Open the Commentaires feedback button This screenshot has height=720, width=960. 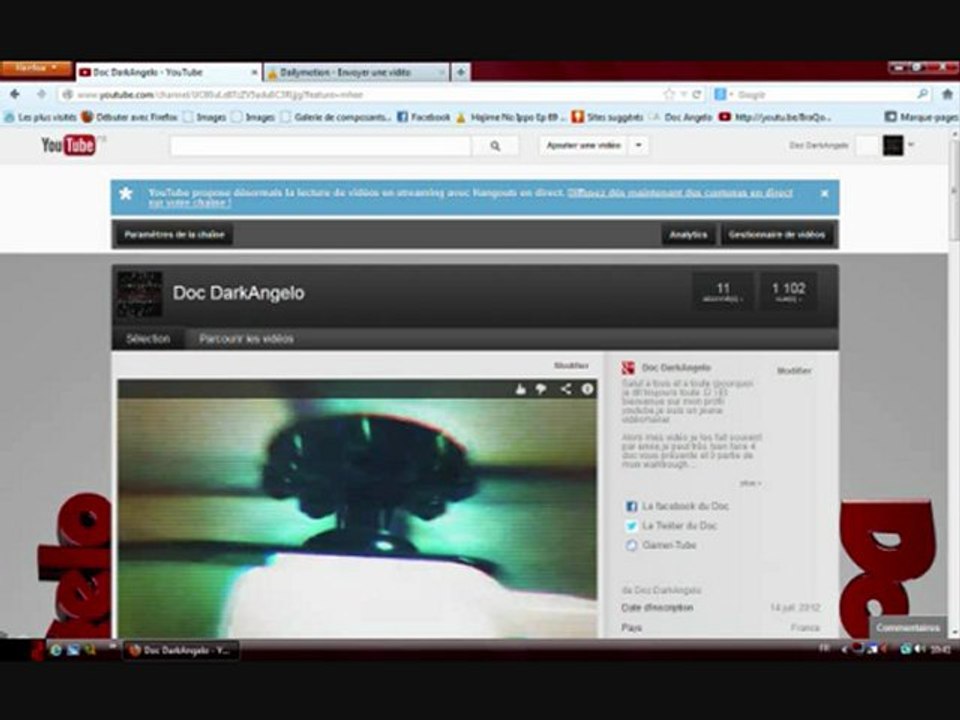[907, 628]
